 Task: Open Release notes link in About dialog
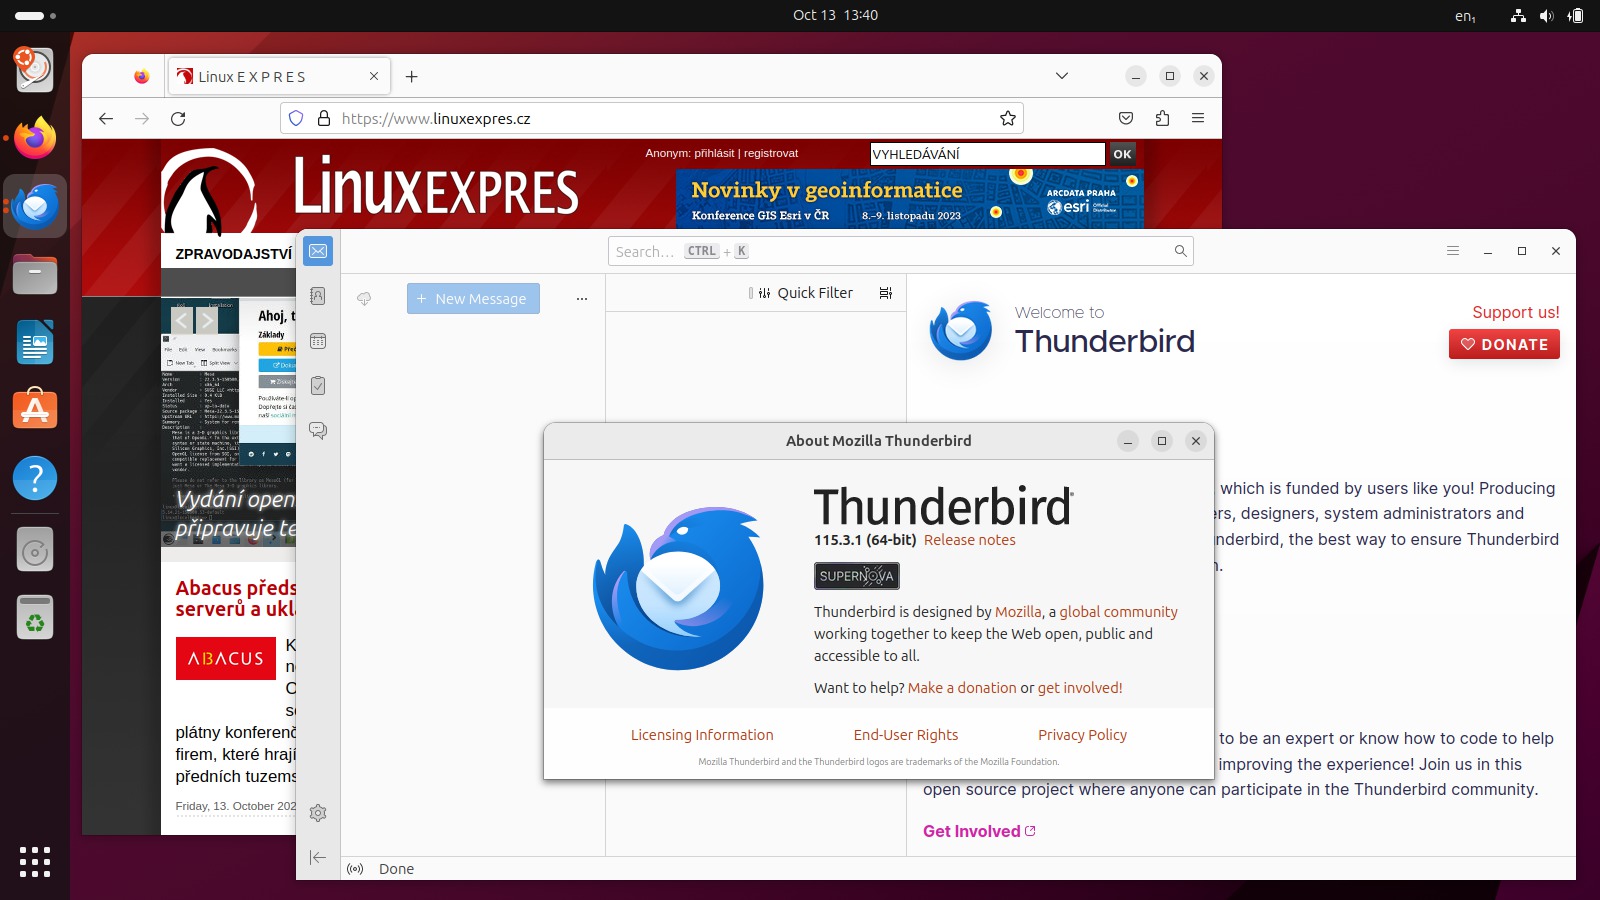point(969,540)
